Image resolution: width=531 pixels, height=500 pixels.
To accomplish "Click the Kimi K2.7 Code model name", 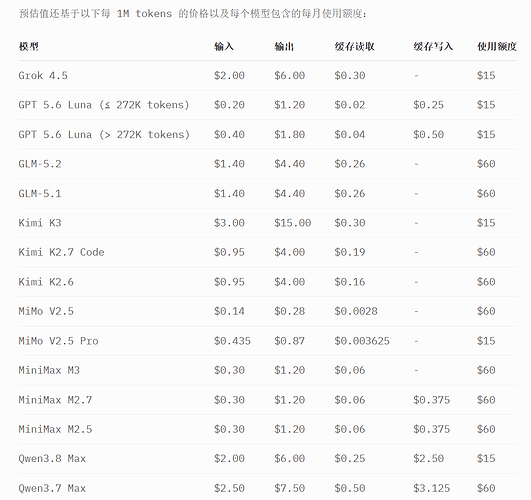I will pos(61,252).
